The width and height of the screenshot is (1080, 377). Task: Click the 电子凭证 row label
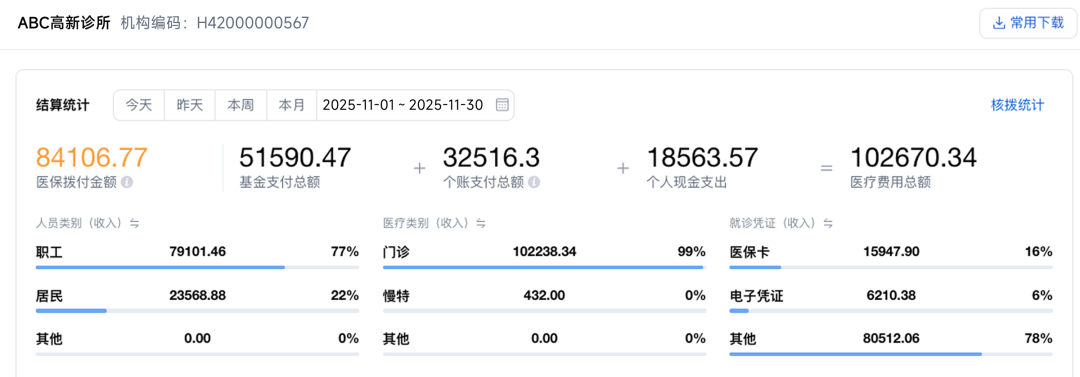(756, 296)
